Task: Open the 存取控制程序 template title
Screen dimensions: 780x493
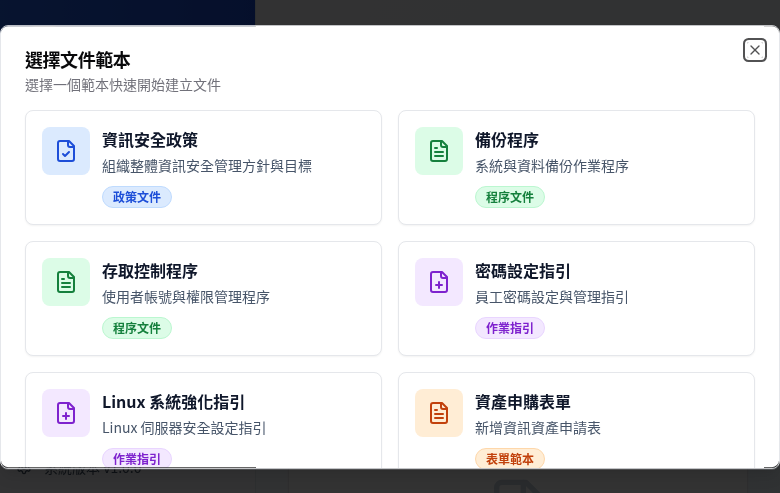Action: point(150,271)
